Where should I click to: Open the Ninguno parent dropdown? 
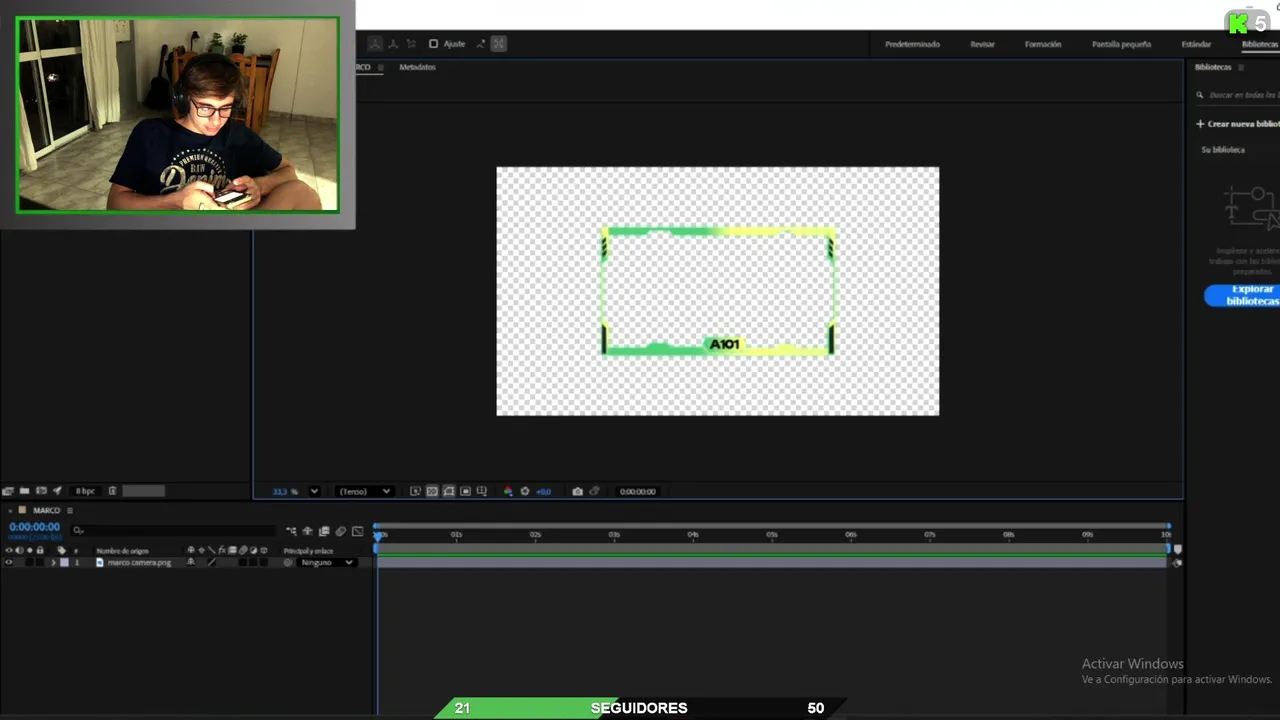[328, 562]
